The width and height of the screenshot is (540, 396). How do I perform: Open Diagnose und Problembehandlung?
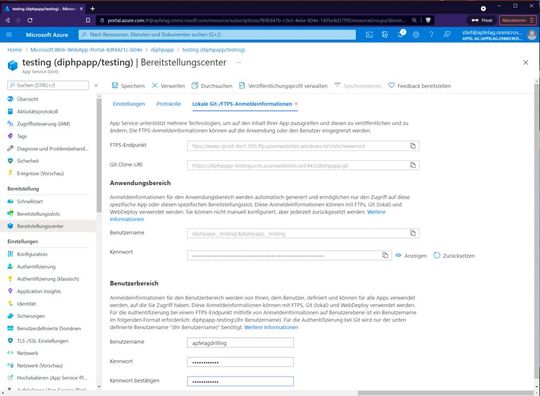[x=52, y=148]
